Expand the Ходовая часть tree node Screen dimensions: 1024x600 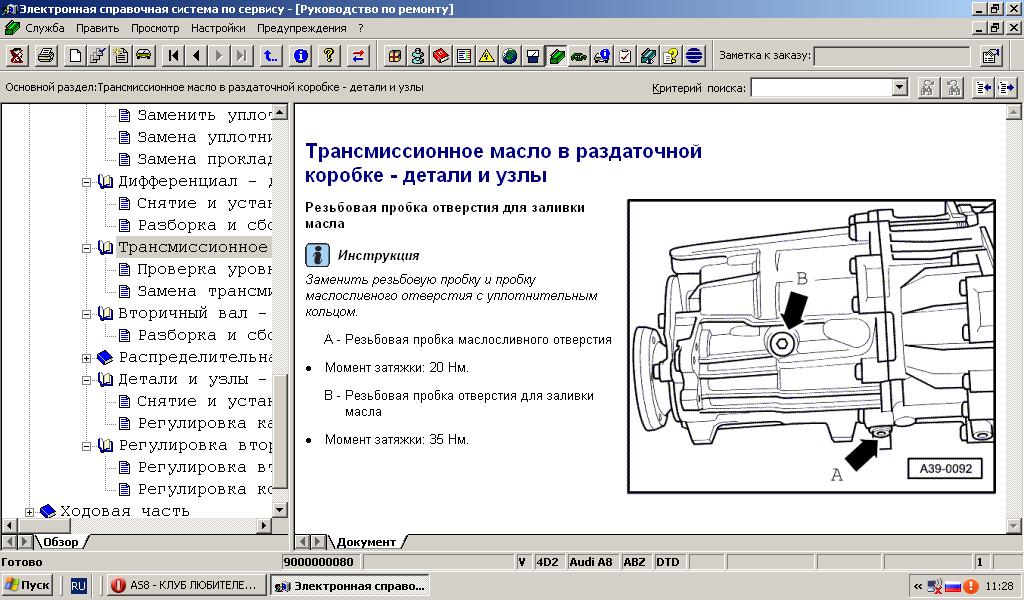click(29, 511)
